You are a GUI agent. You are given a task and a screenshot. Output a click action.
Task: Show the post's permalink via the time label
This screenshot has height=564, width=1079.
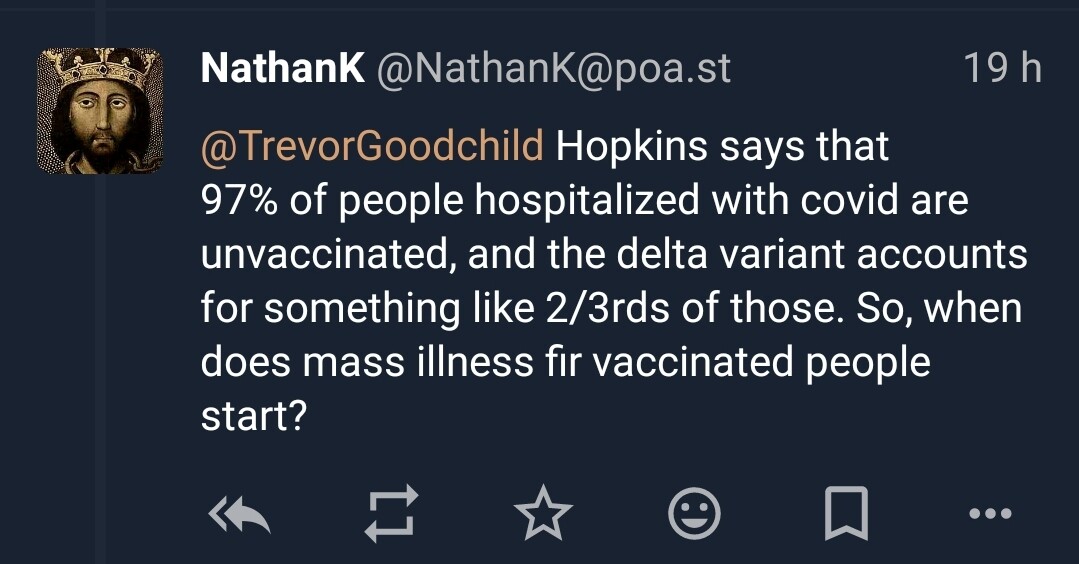[1001, 68]
